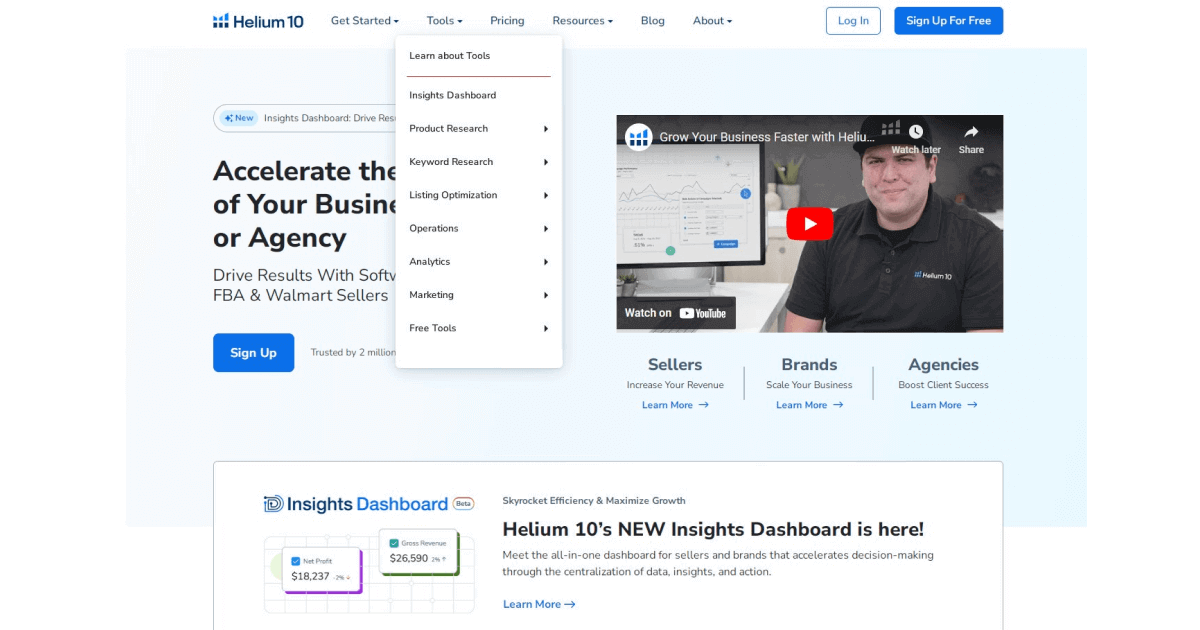This screenshot has height=630, width=1200.
Task: Expand Operations submenu
Action: pyautogui.click(x=479, y=228)
